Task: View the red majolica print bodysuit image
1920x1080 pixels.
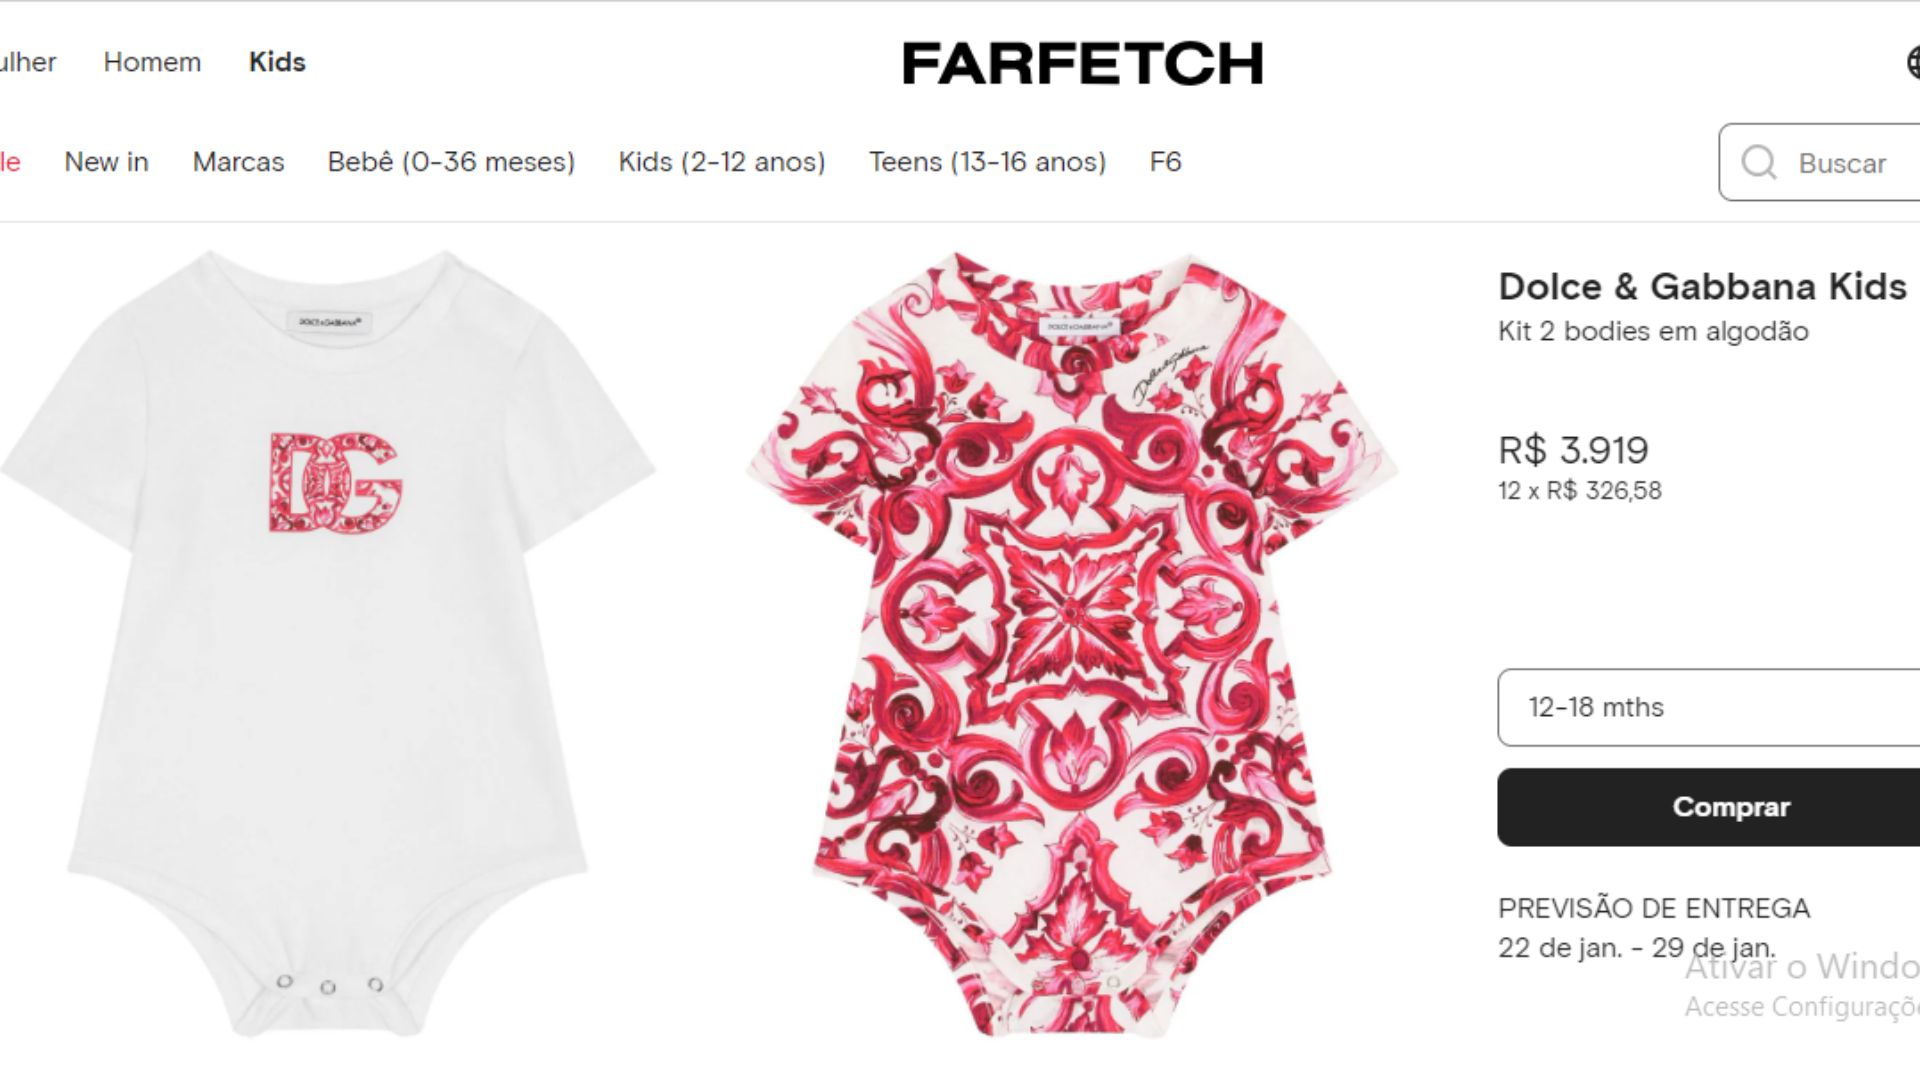Action: [x=1071, y=645]
